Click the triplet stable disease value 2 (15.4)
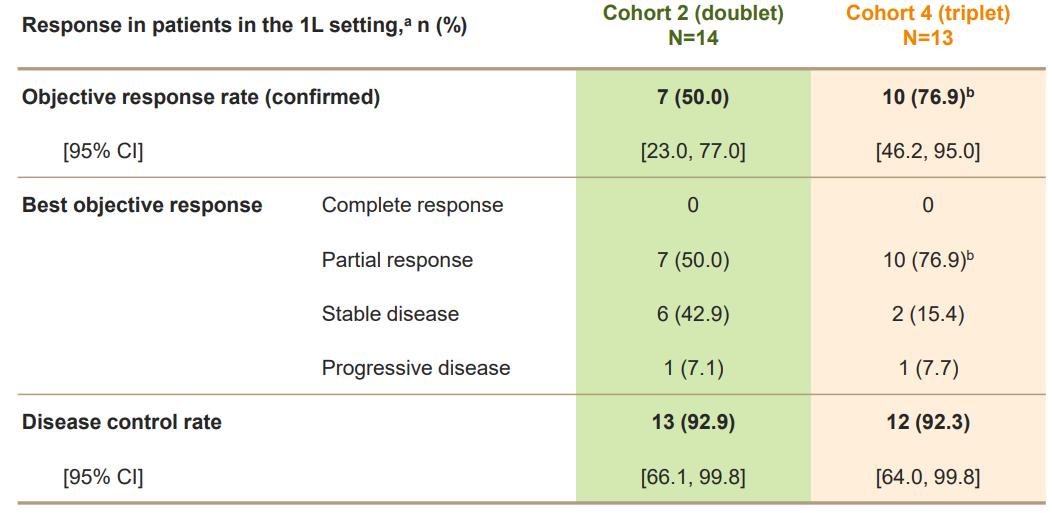 click(x=928, y=315)
